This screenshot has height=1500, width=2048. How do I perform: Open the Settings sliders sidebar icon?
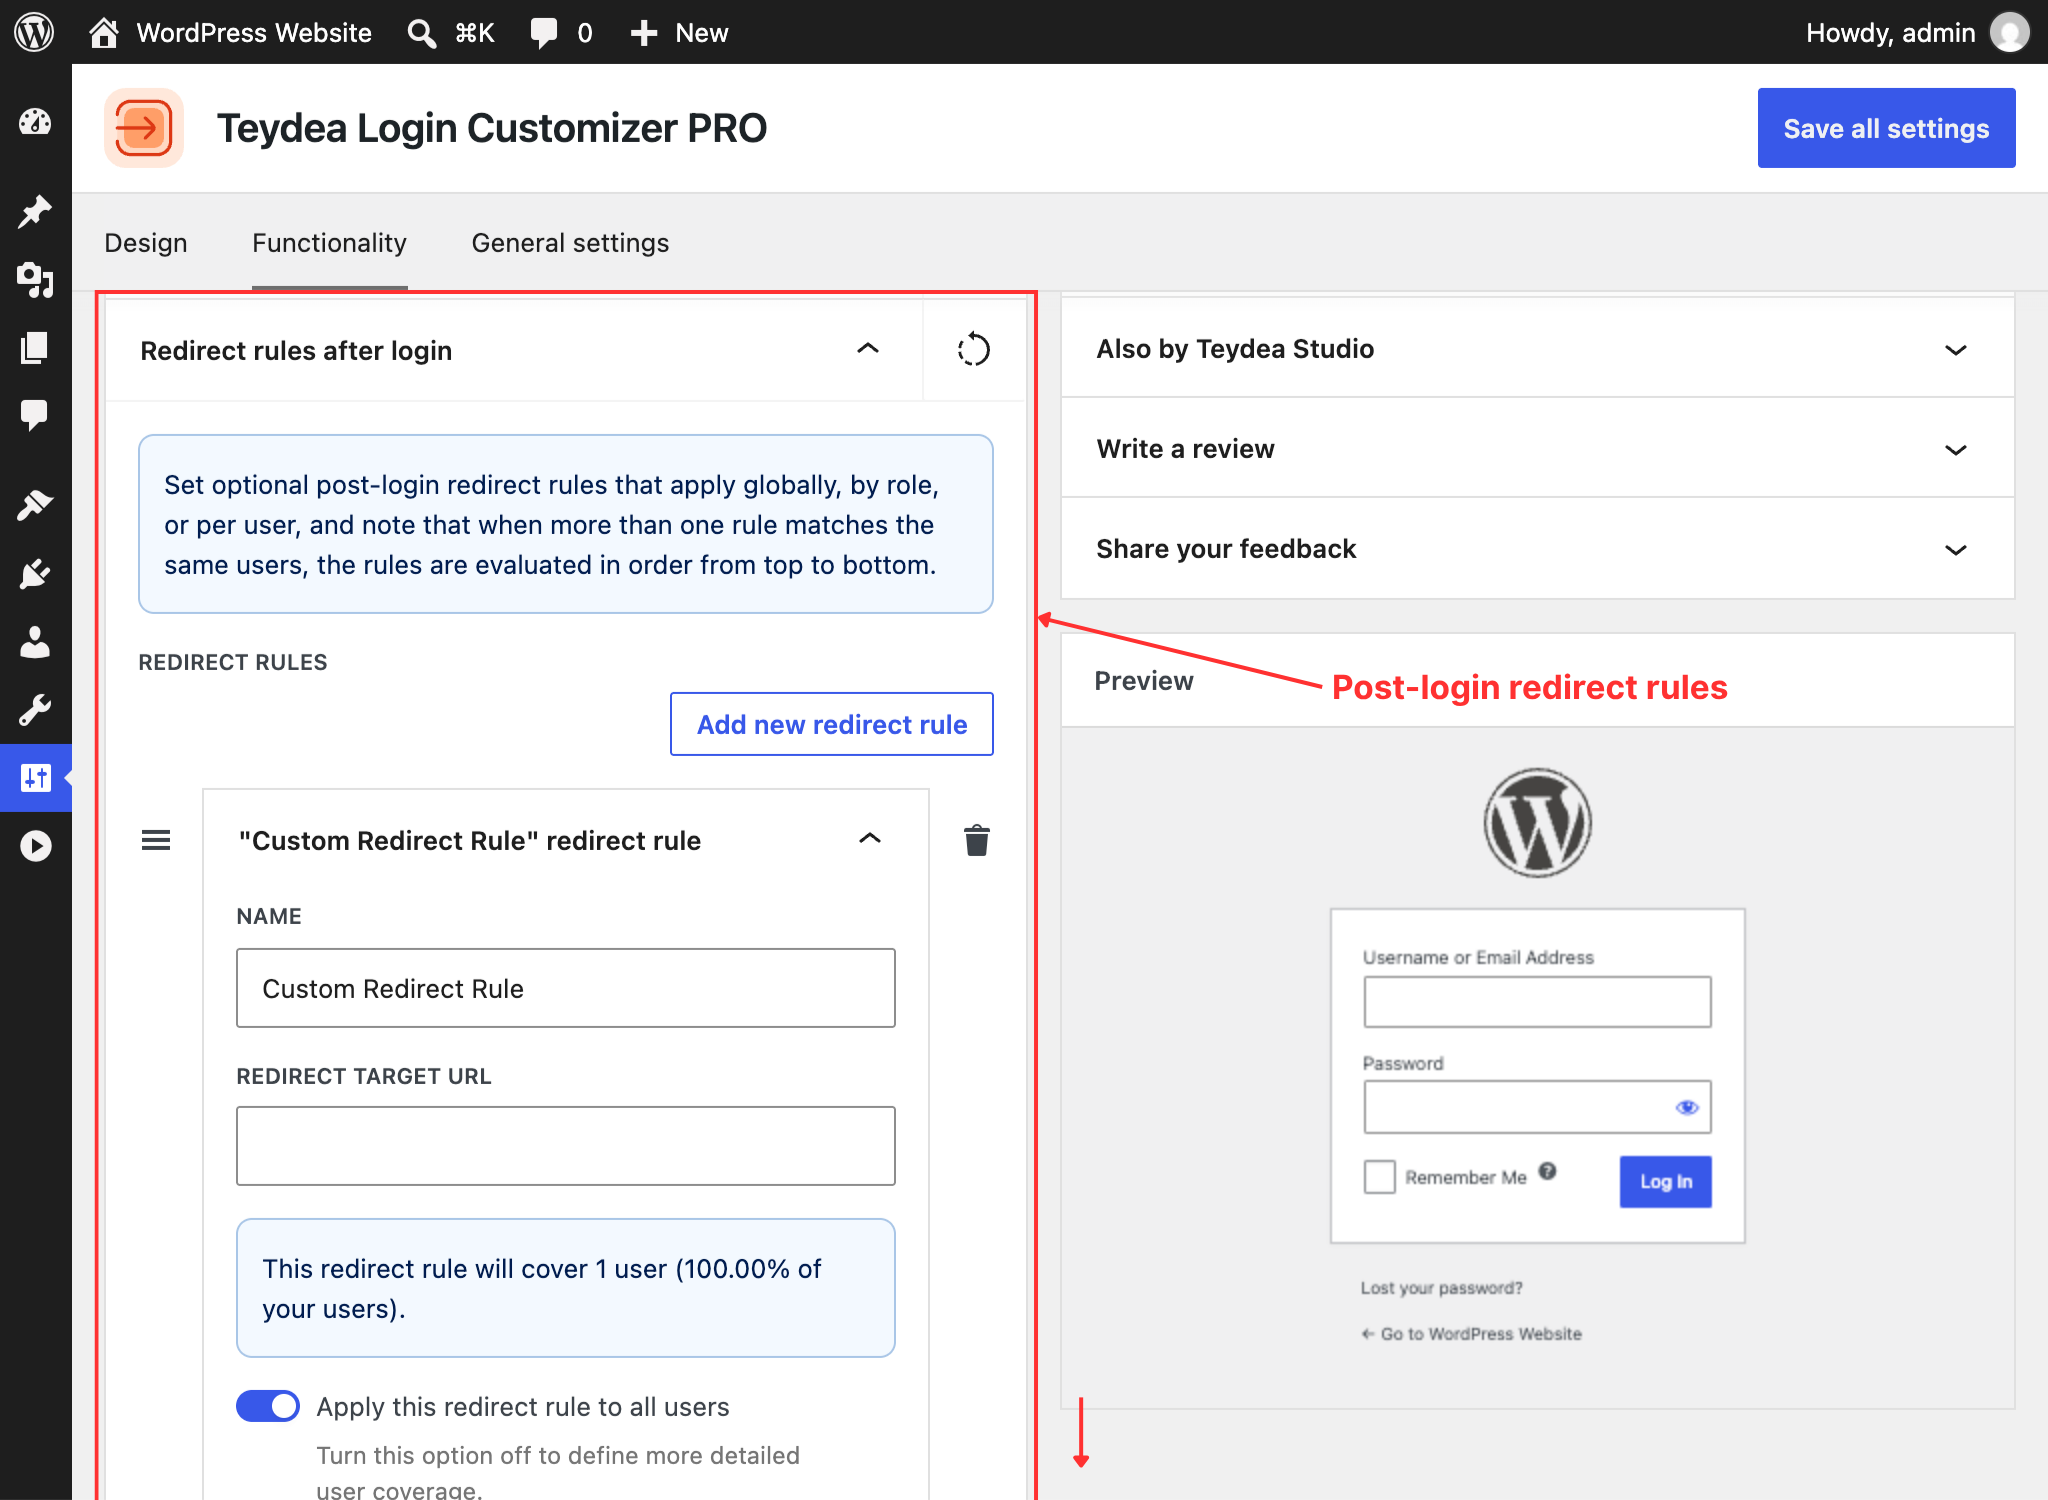[x=36, y=777]
